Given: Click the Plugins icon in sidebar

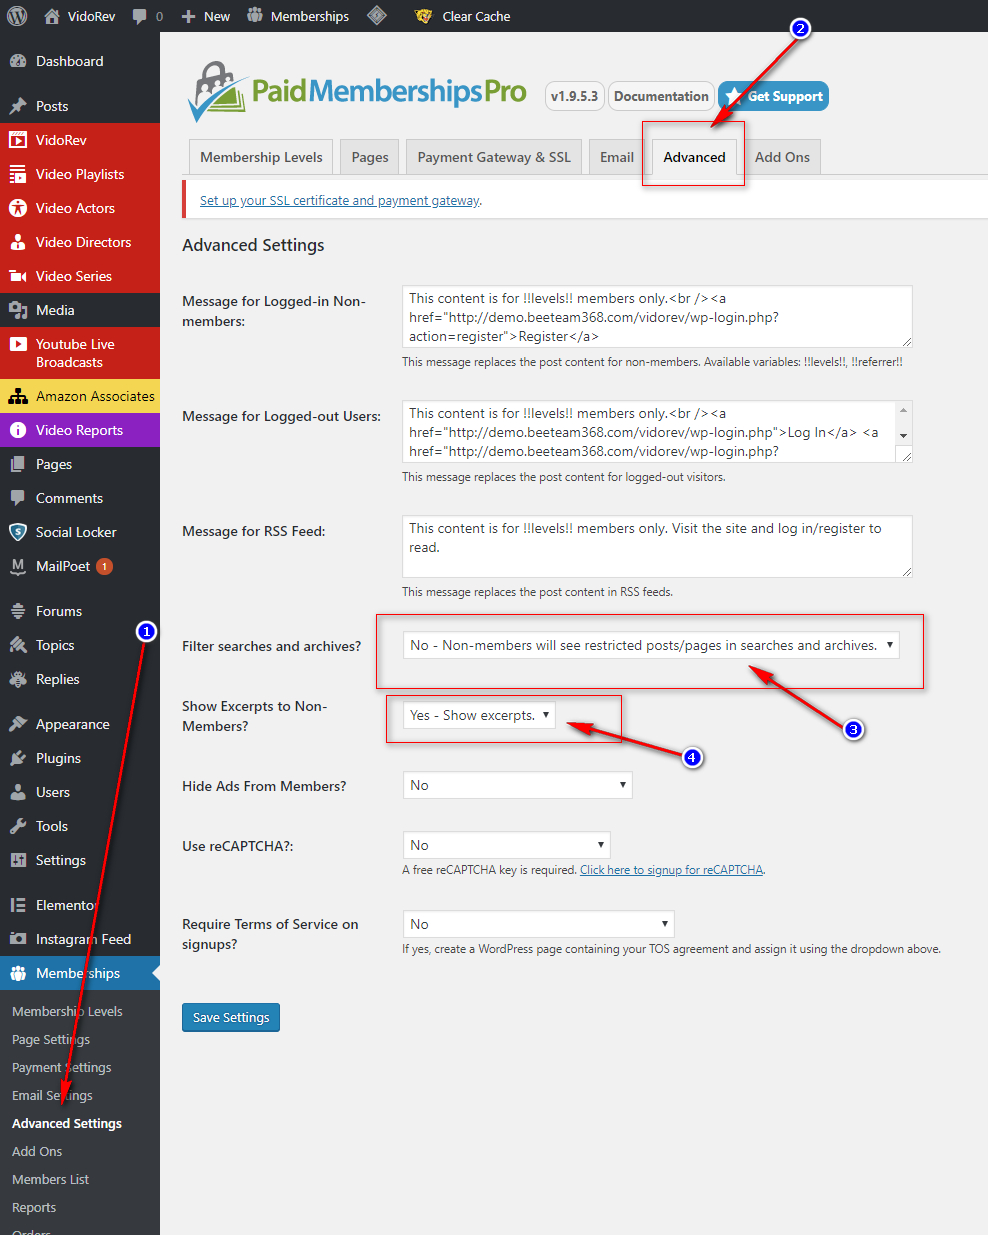Looking at the screenshot, I should coord(18,758).
